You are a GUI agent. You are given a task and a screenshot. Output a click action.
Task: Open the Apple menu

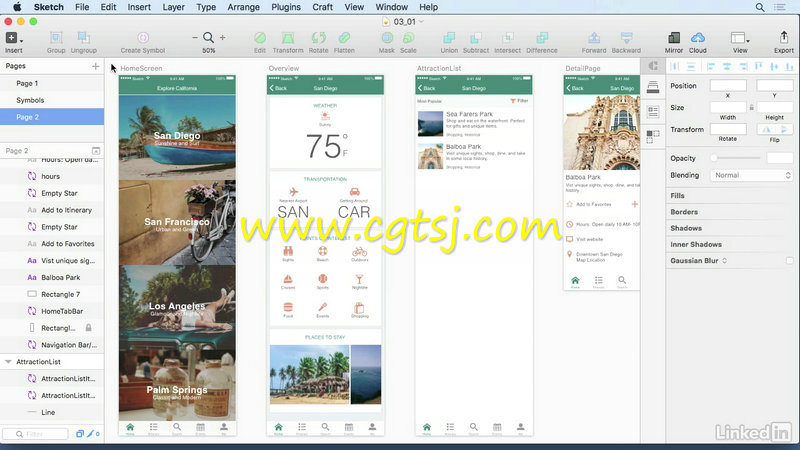point(17,7)
